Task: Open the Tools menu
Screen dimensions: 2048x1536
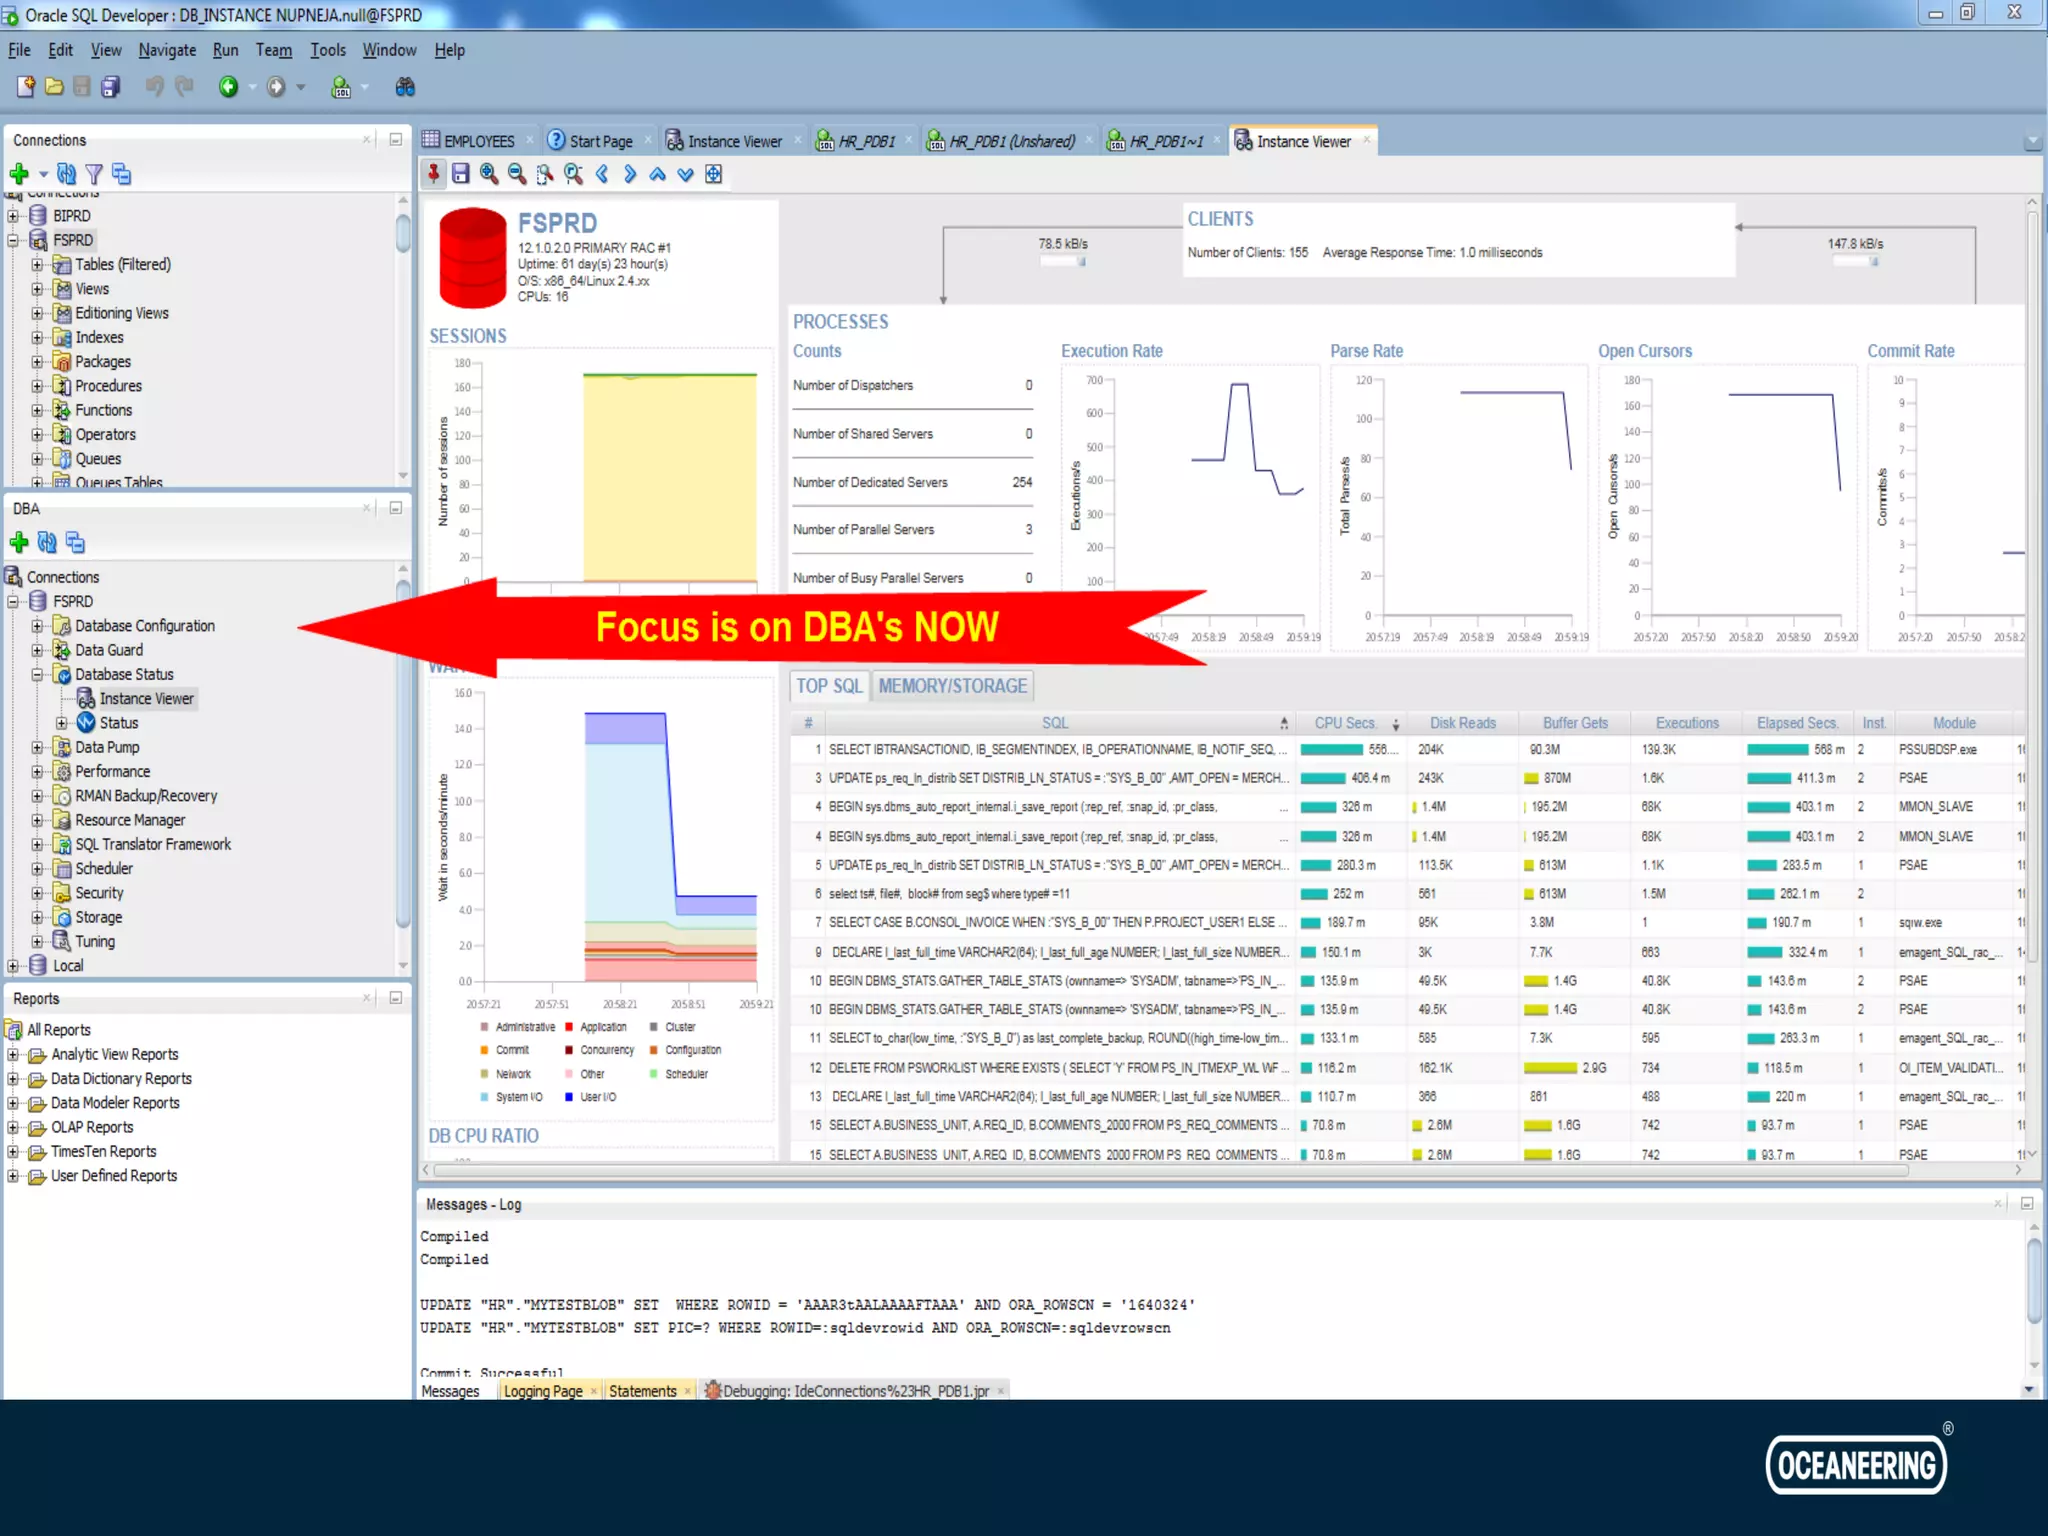Action: tap(327, 50)
